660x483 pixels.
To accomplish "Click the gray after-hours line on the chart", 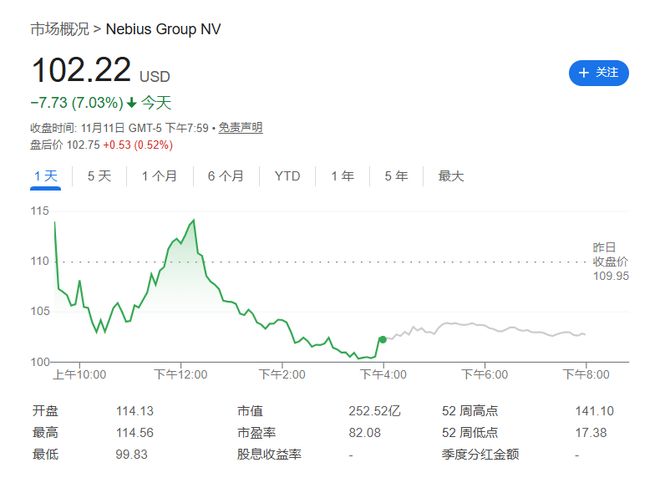I will click(470, 325).
